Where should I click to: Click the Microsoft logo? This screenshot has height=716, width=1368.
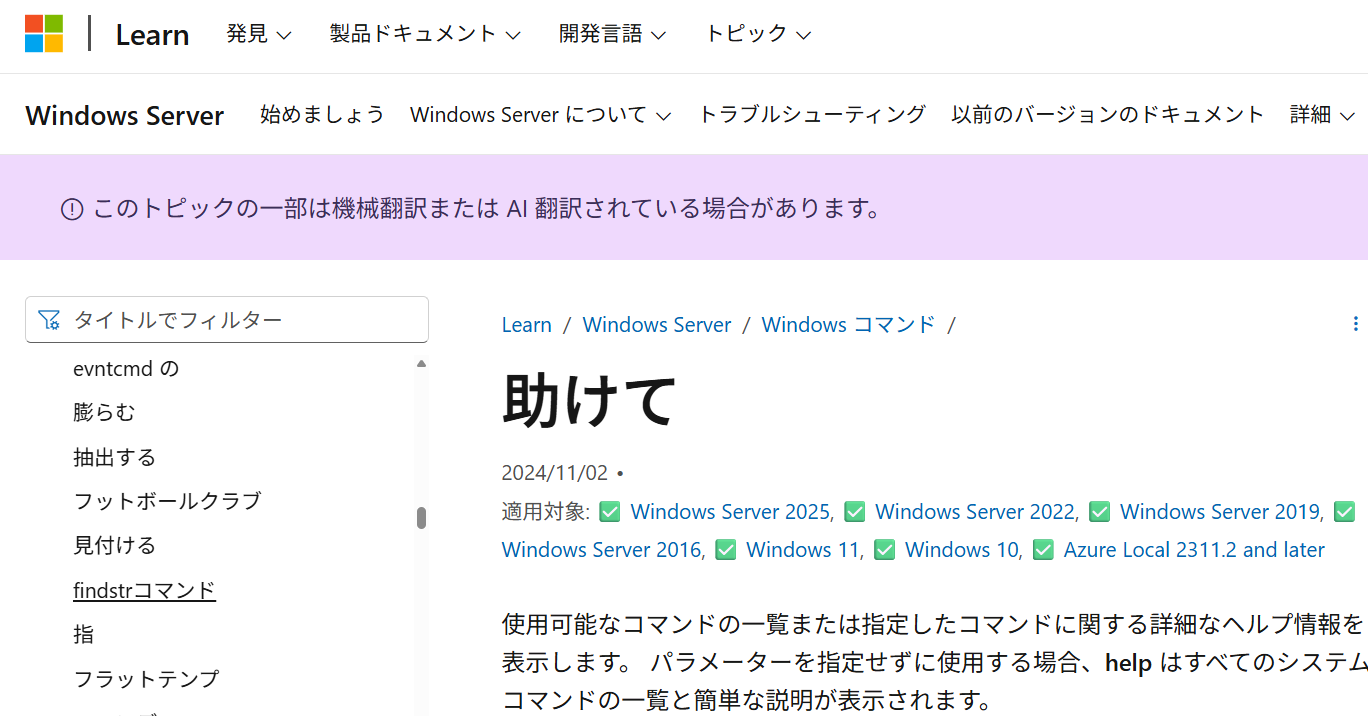pos(44,34)
